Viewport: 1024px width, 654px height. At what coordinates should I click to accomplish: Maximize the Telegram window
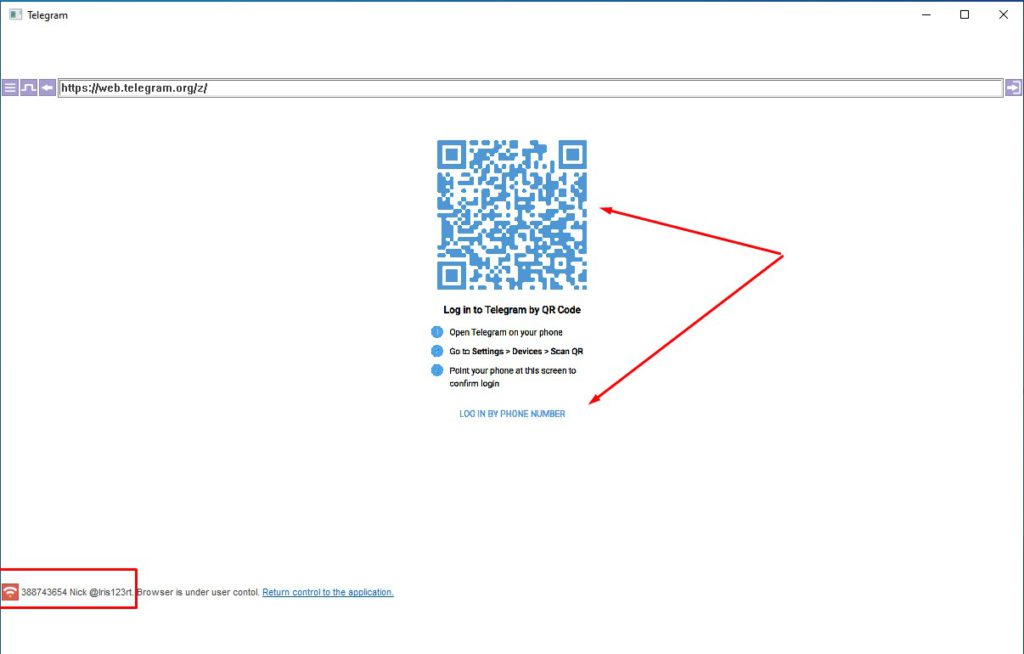[964, 14]
